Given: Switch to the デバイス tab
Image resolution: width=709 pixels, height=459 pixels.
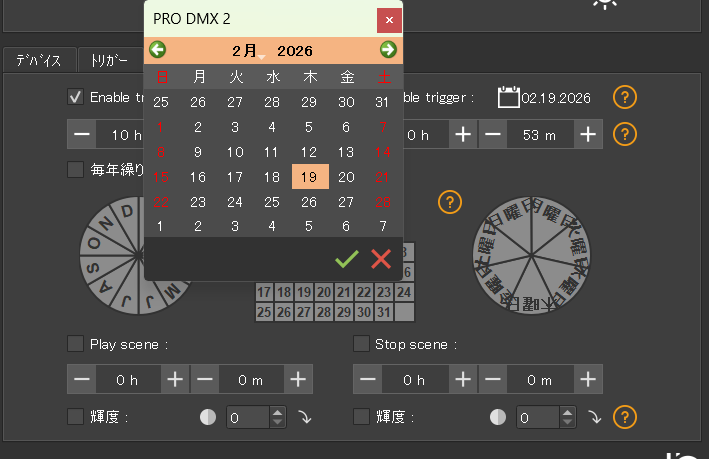Looking at the screenshot, I should pyautogui.click(x=38, y=60).
